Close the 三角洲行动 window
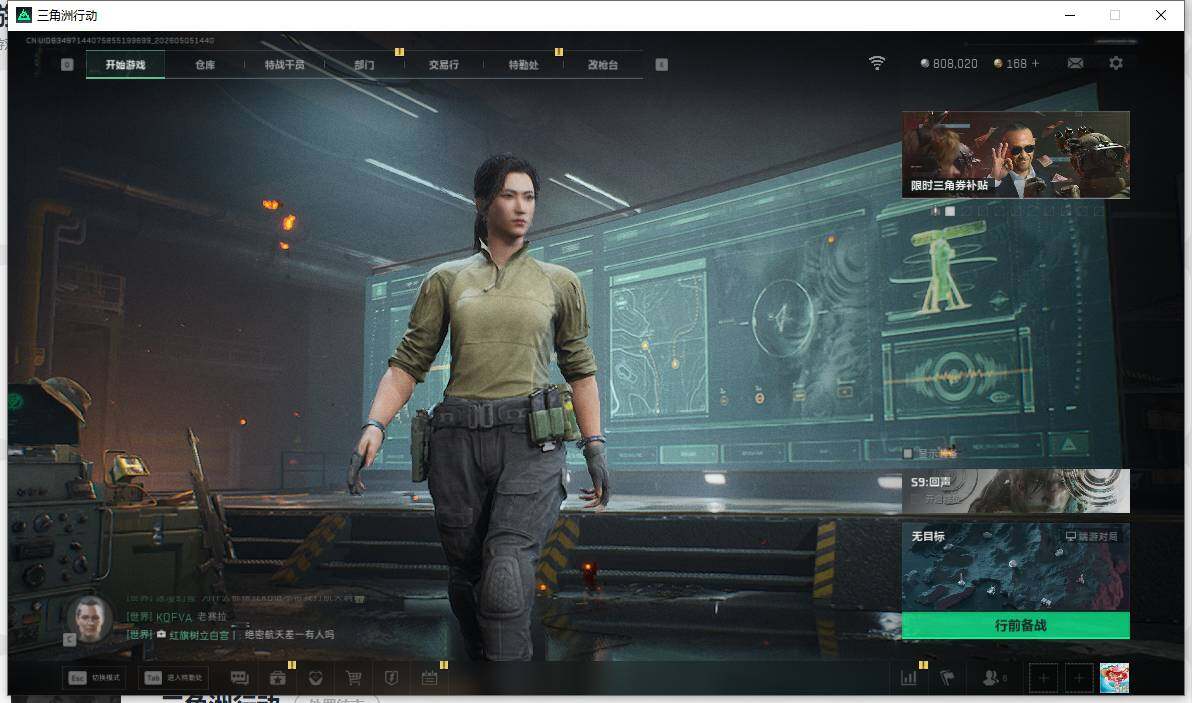This screenshot has height=703, width=1192. 1161,15
